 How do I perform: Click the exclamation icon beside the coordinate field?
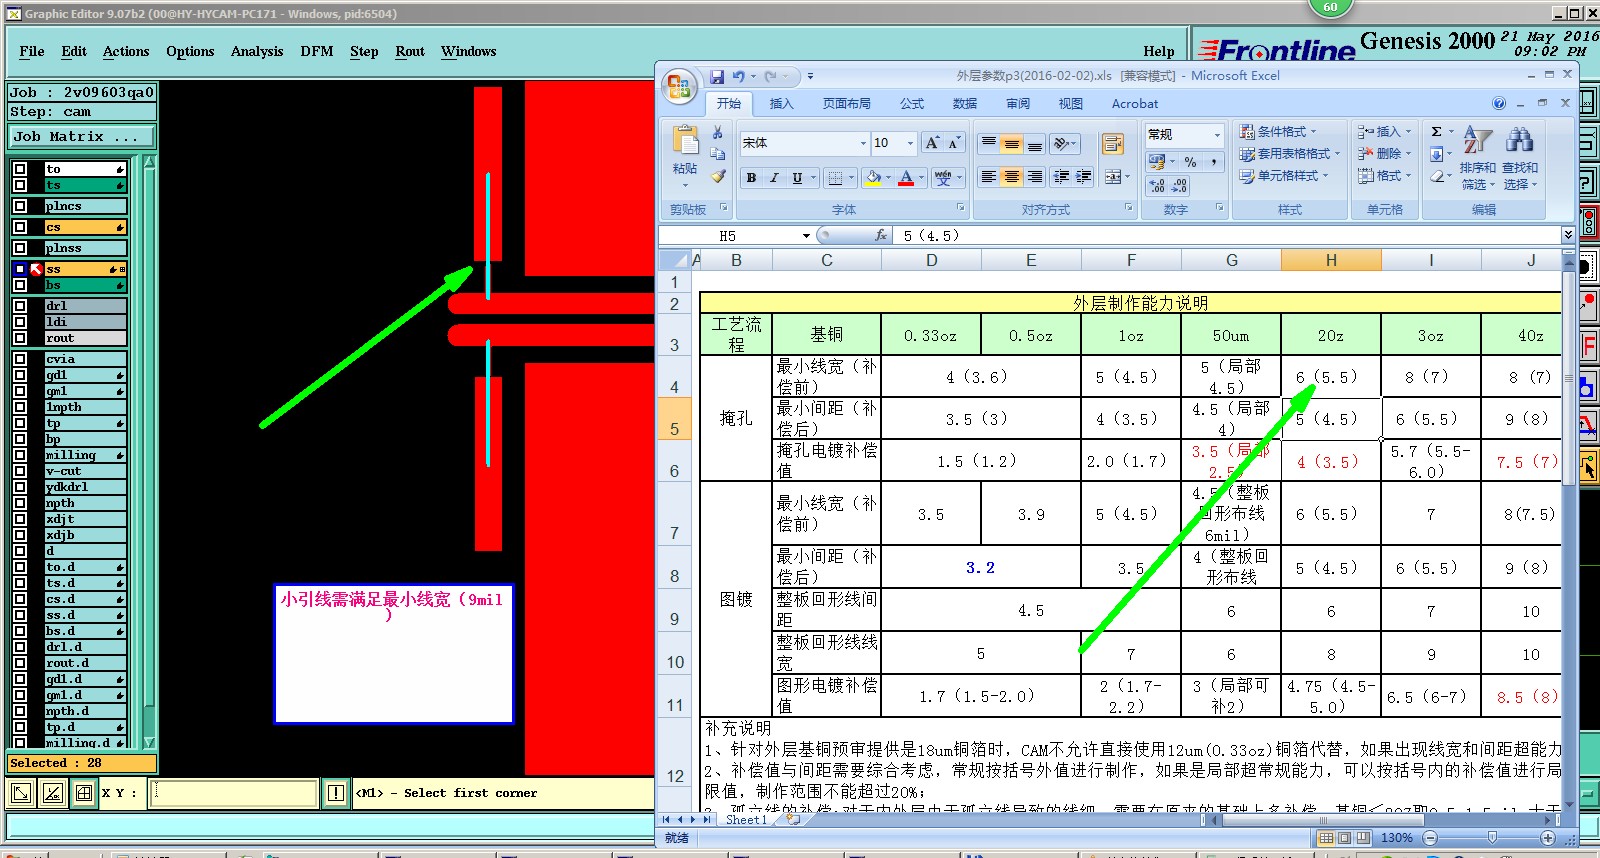pyautogui.click(x=336, y=794)
